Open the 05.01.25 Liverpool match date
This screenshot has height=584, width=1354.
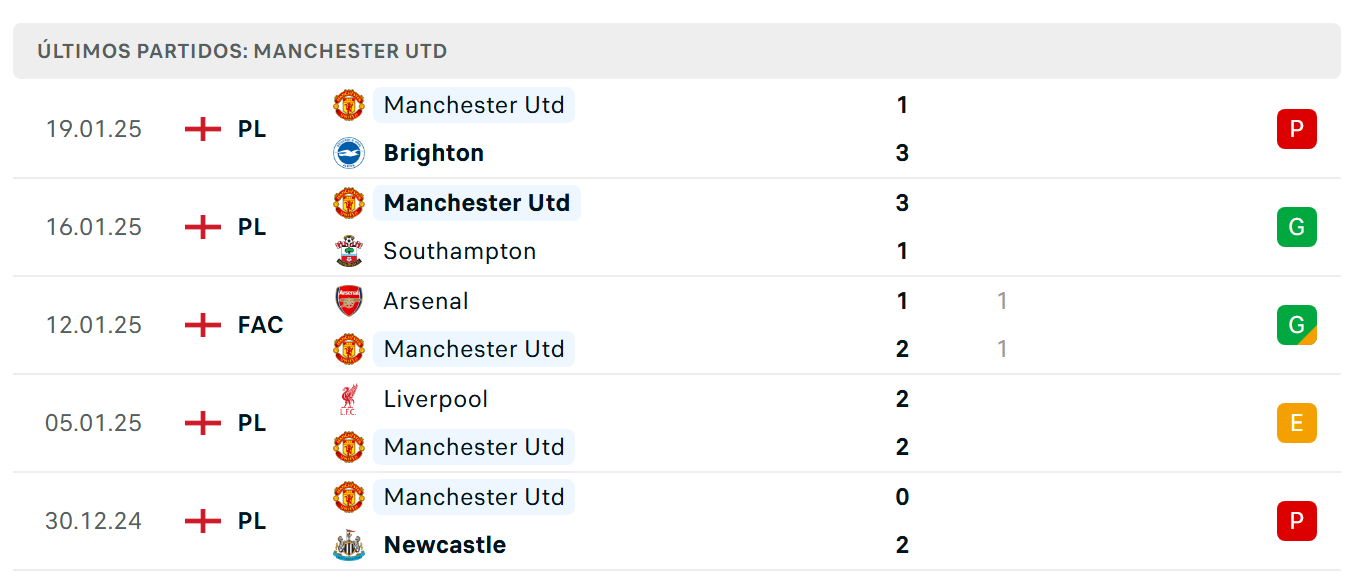(94, 423)
